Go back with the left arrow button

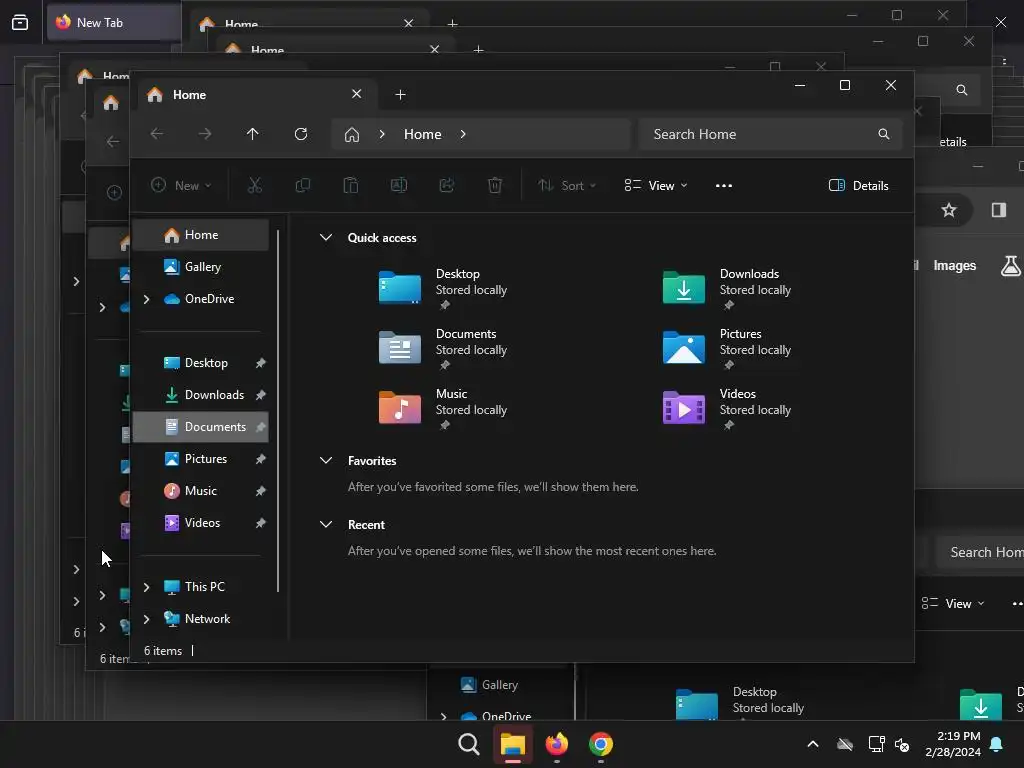(157, 134)
